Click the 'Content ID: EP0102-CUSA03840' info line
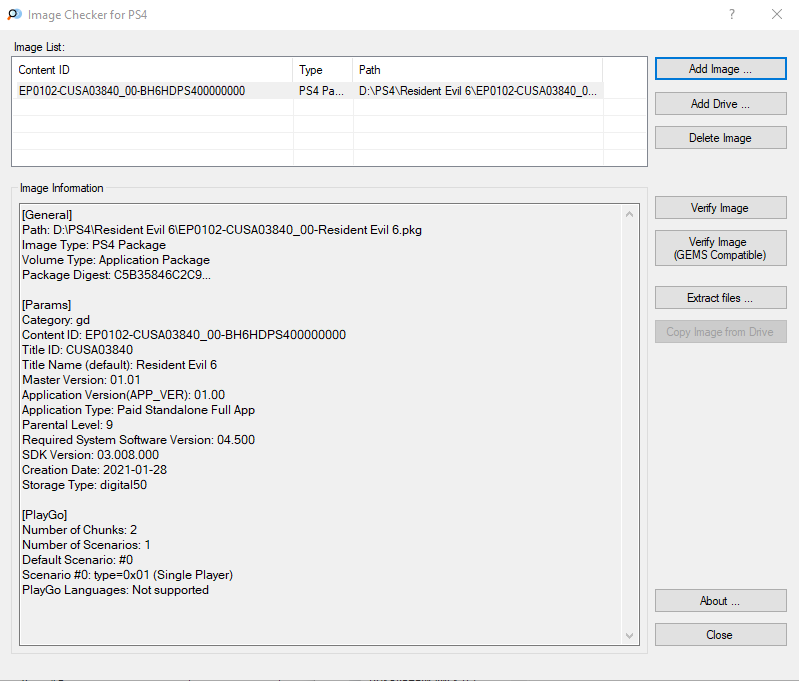The image size is (799, 681). point(184,335)
